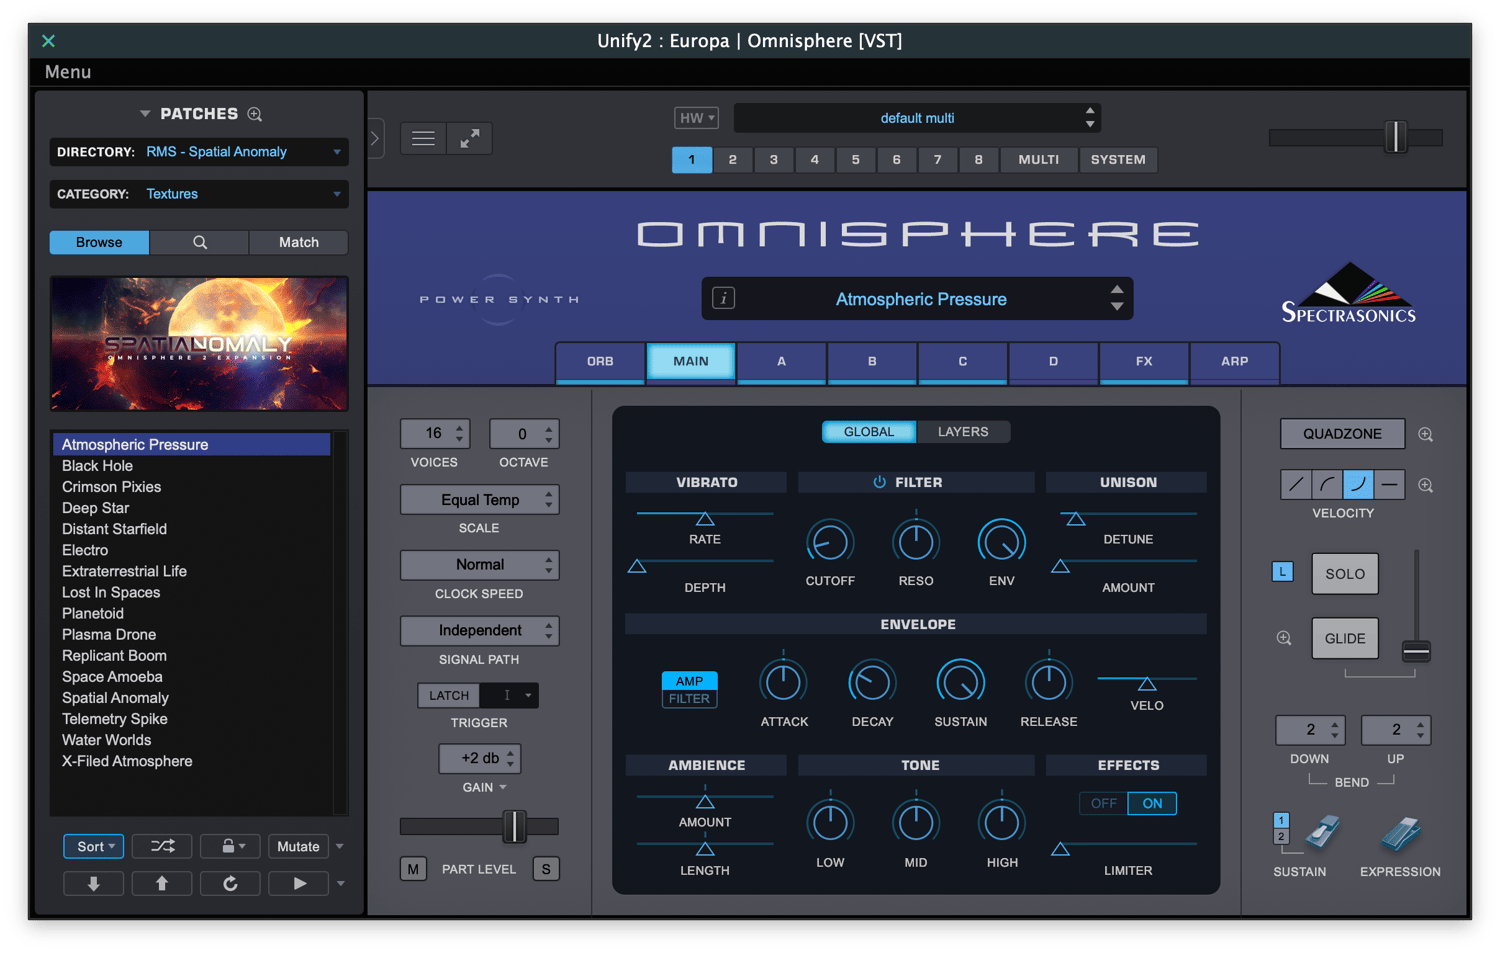Toggle the L legato button
The height and width of the screenshot is (953, 1500).
pos(1282,572)
